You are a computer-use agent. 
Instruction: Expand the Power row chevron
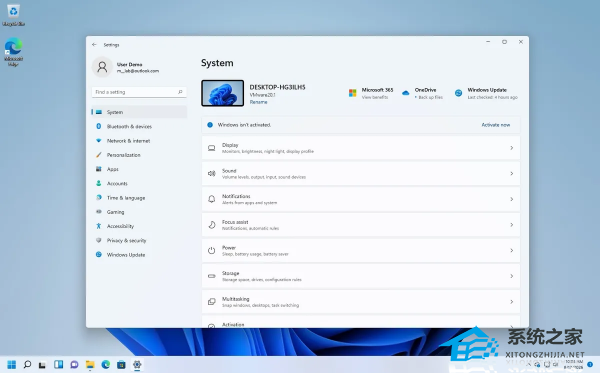[x=512, y=251]
